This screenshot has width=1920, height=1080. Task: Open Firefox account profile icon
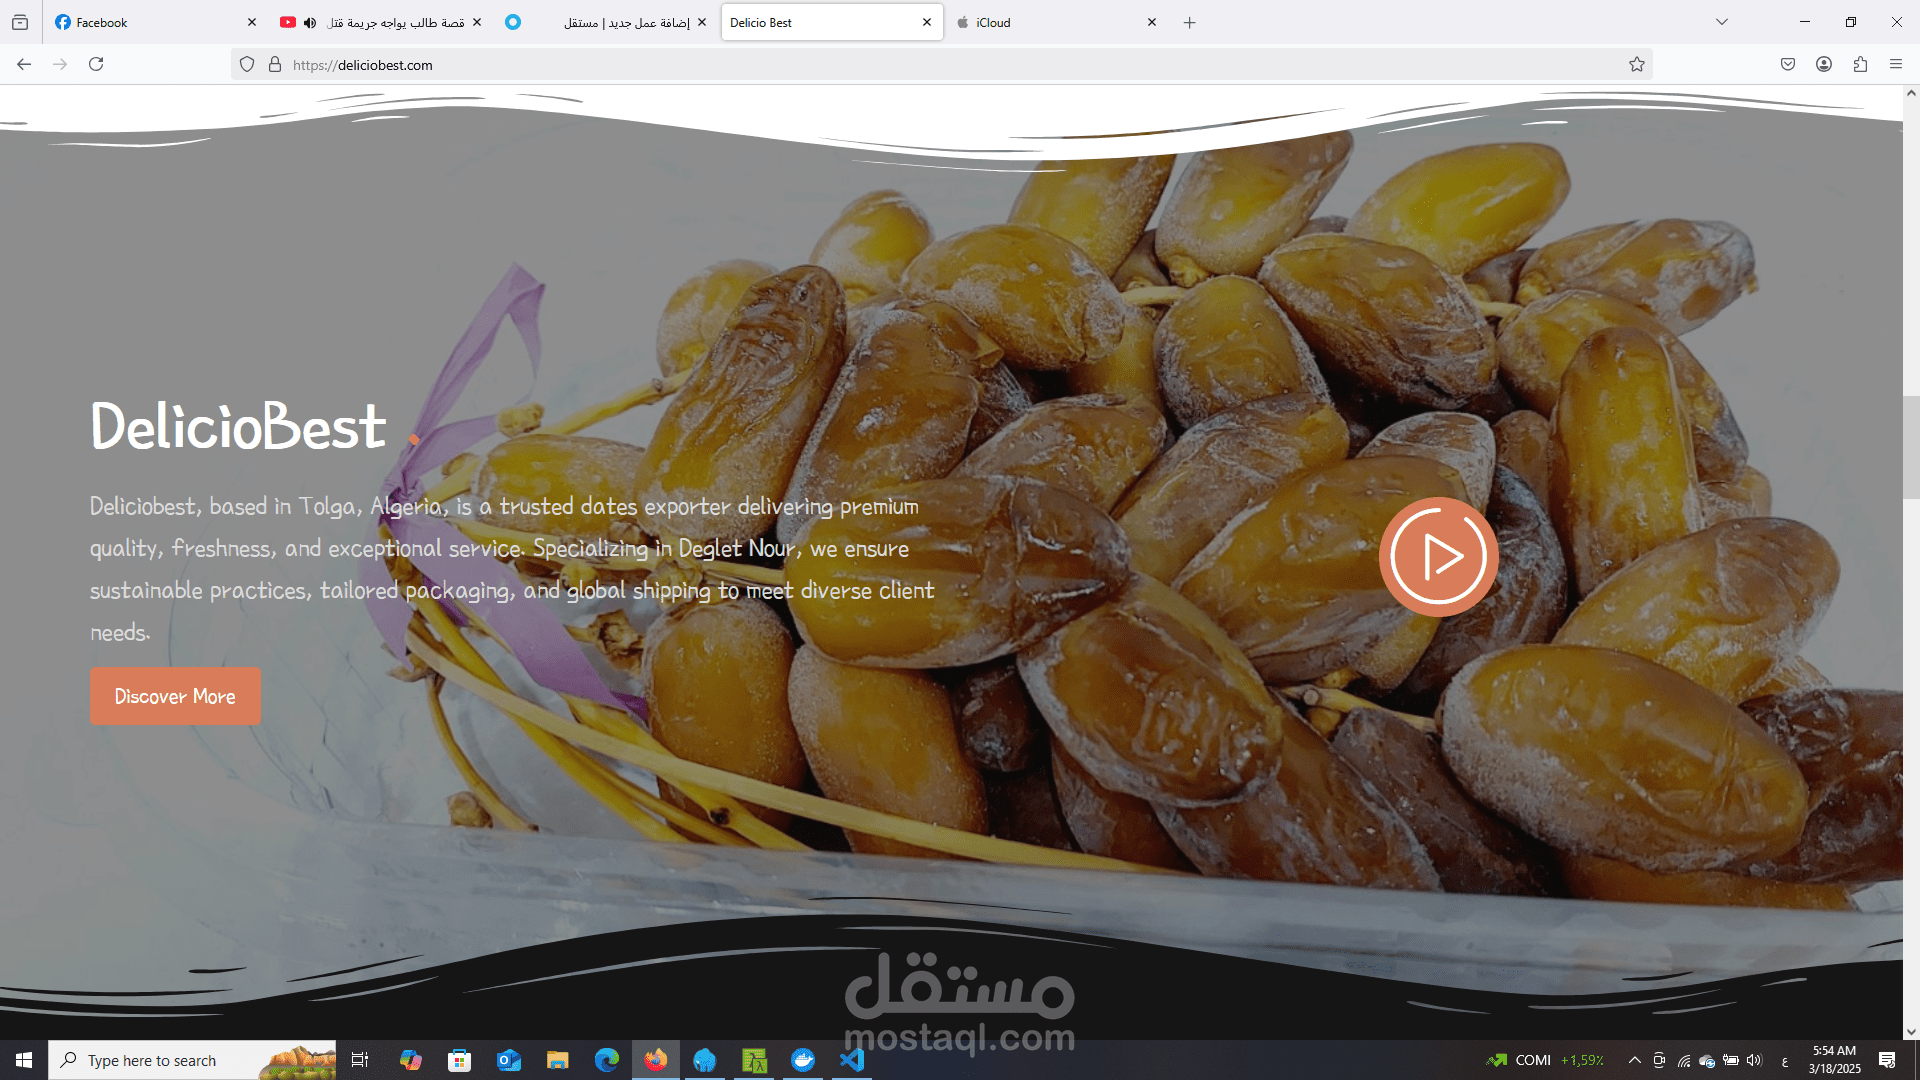(1824, 65)
